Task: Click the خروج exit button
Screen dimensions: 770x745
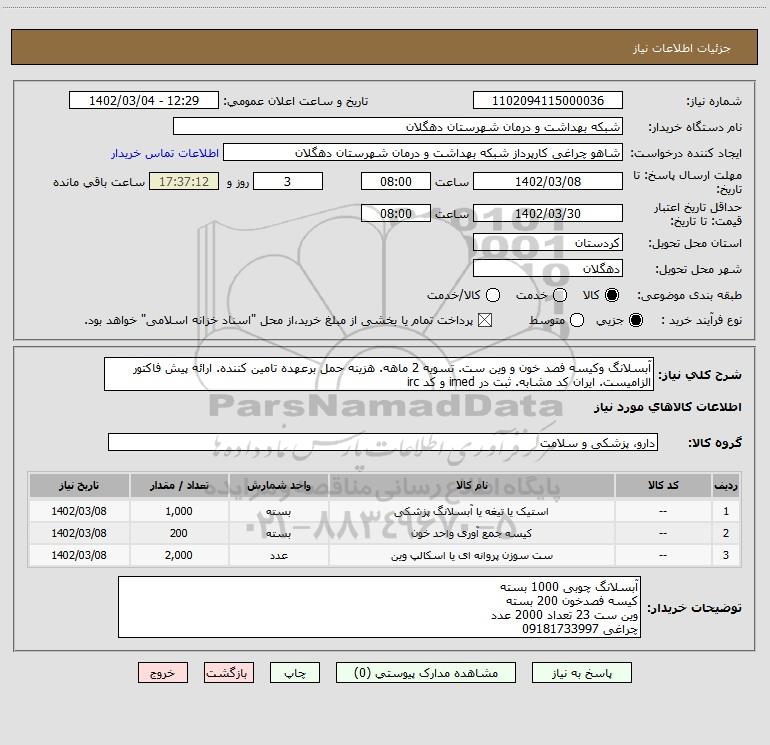Action: click(x=163, y=673)
